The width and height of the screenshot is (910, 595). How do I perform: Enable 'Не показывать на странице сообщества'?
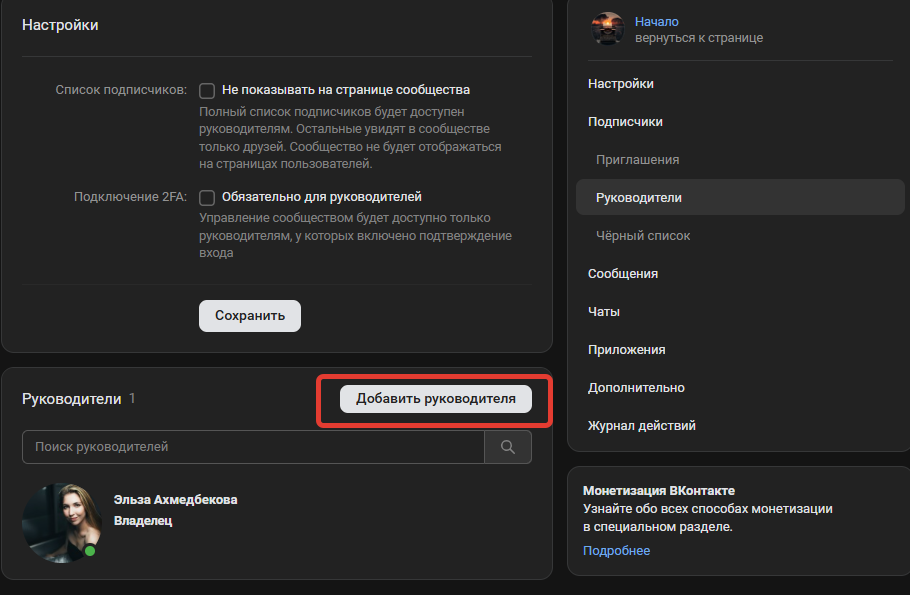[207, 90]
